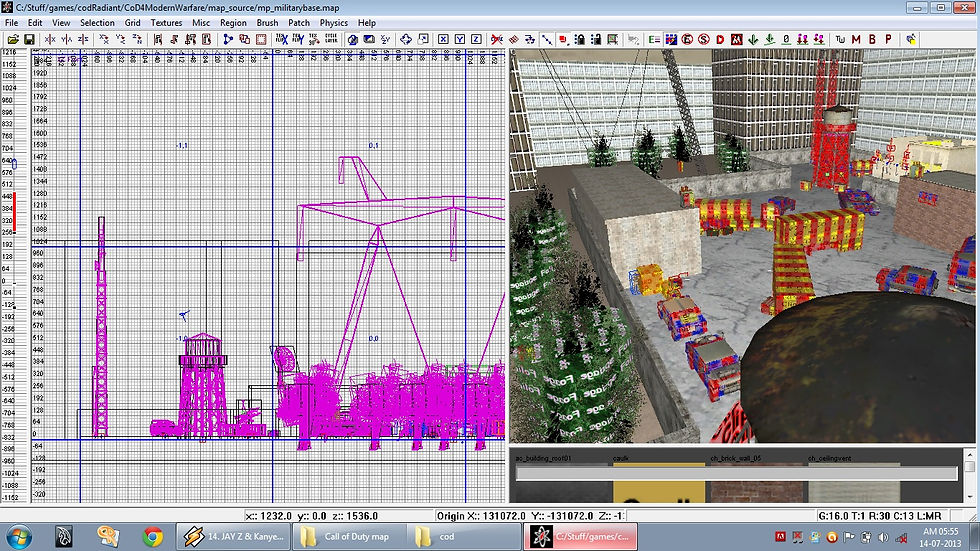Click the underlined 0 toolbar icon
The width and height of the screenshot is (980, 551).
786,39
